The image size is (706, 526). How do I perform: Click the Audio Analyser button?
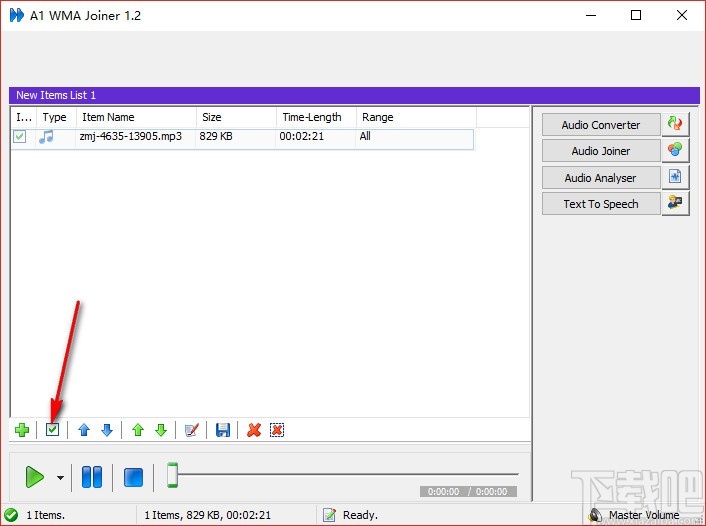(601, 178)
